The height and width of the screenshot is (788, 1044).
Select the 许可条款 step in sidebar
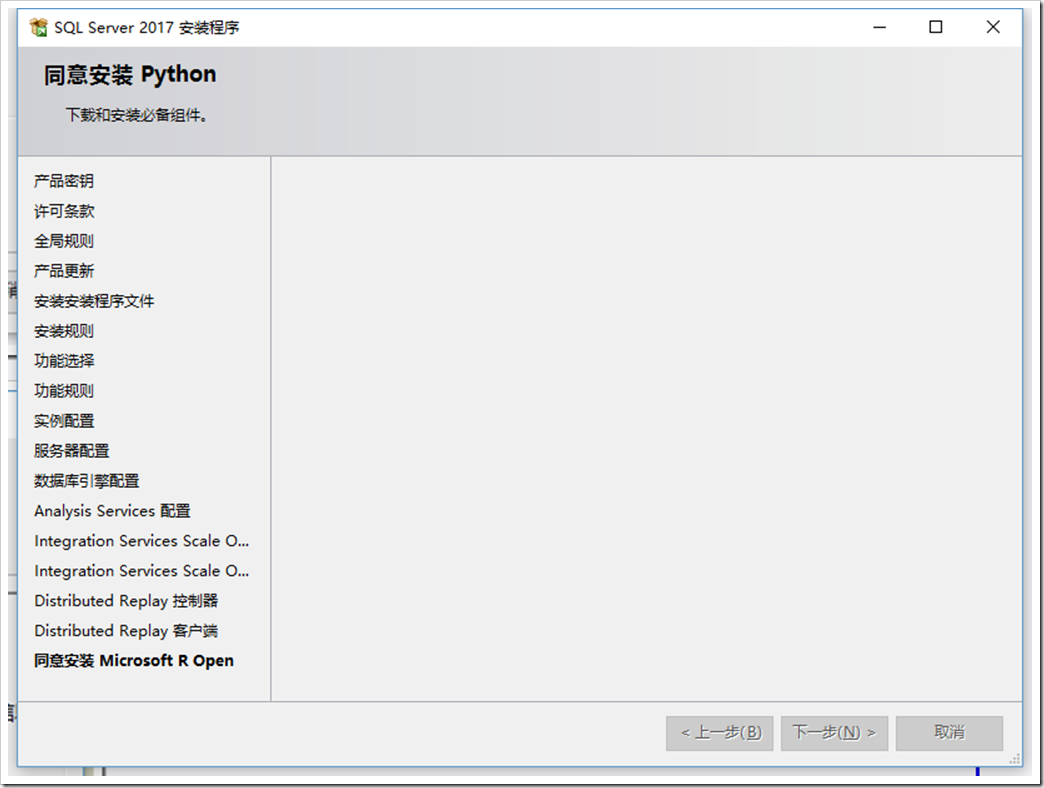point(64,211)
